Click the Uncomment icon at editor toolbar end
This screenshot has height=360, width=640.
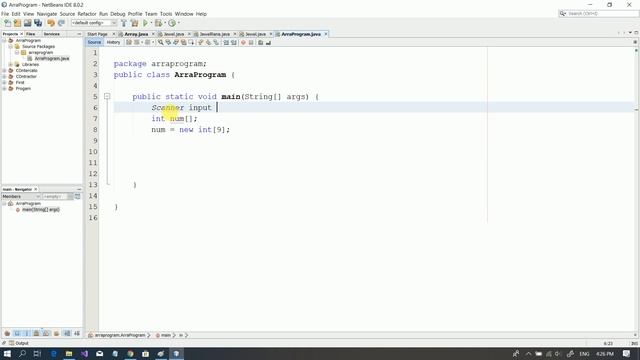point(268,42)
